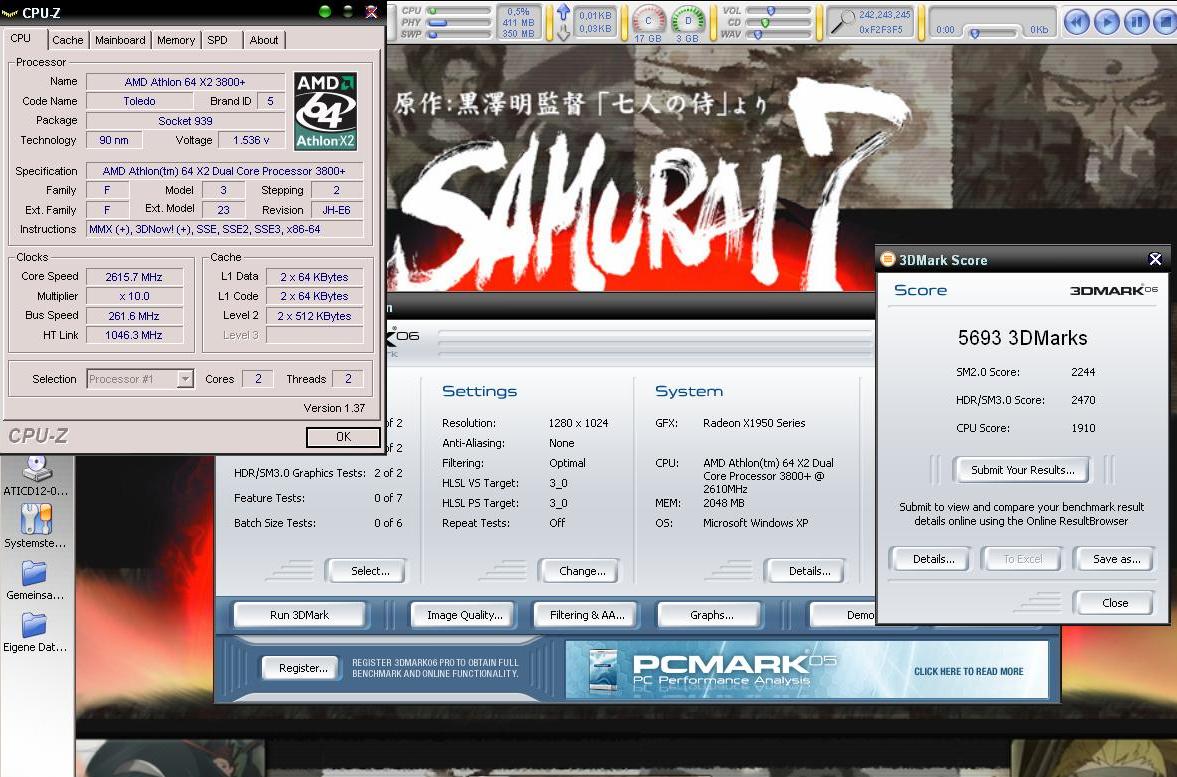Image resolution: width=1177 pixels, height=777 pixels.
Task: Click the Name field AMD Athlon 64 X2 3800+
Action: pyautogui.click(x=185, y=82)
